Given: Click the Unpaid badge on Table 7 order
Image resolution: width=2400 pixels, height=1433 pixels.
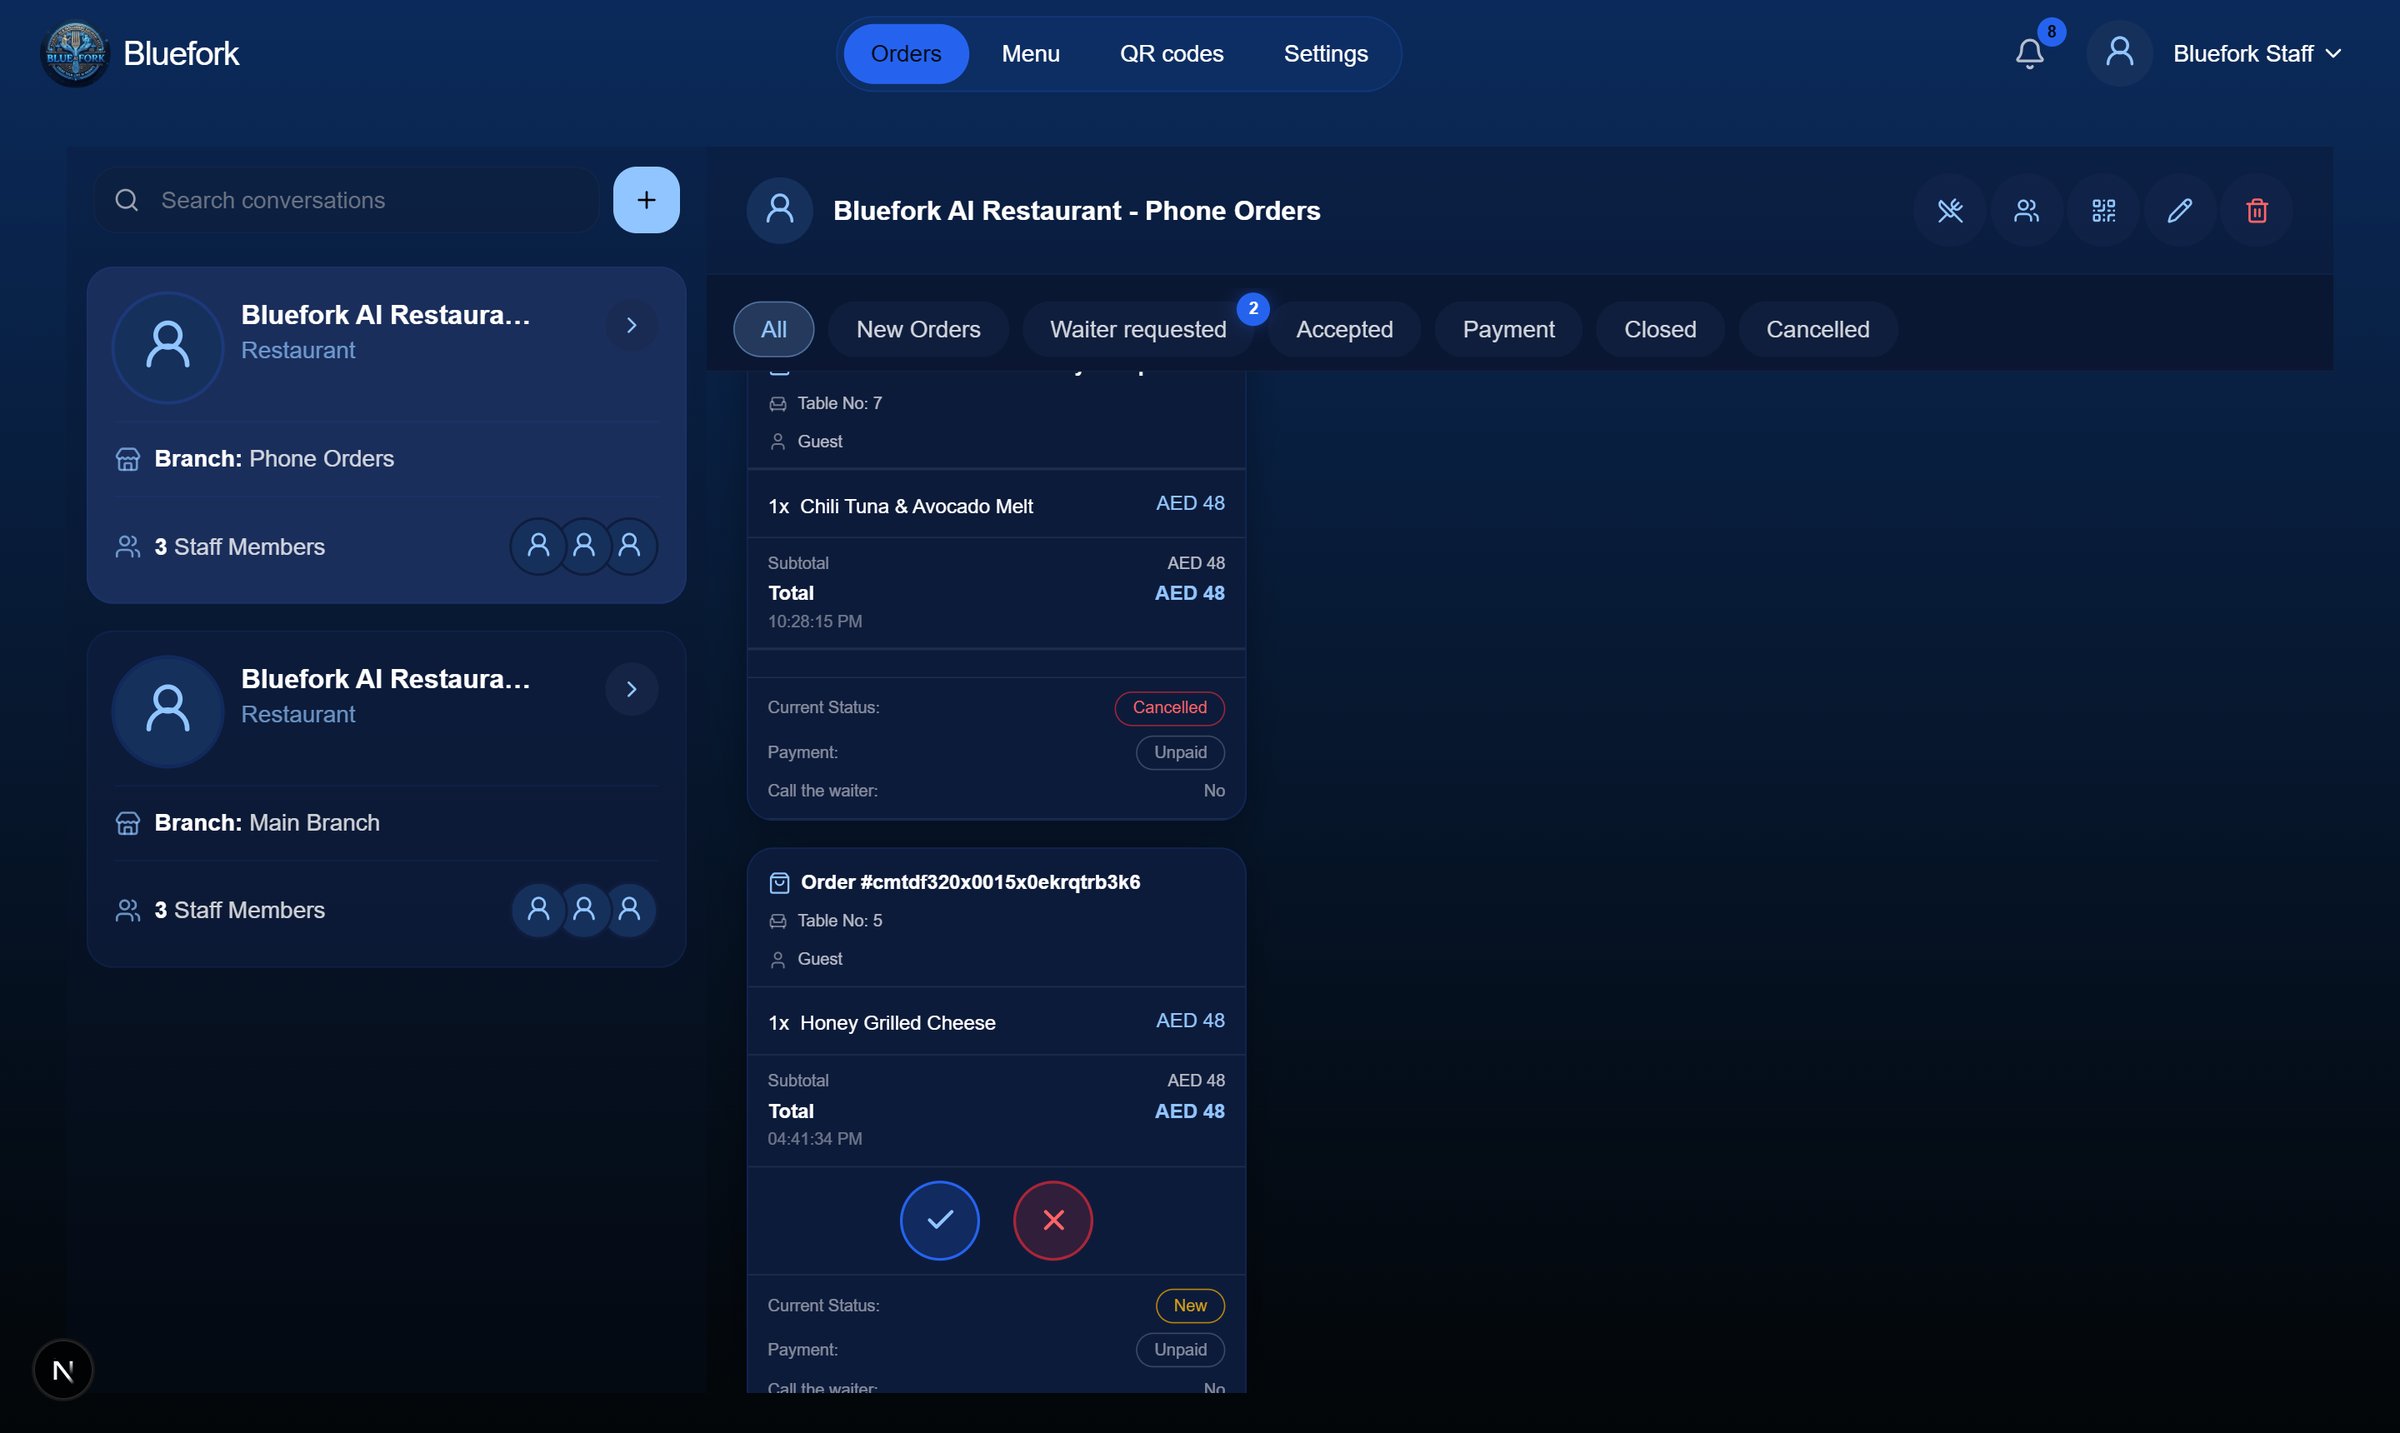Looking at the screenshot, I should [1180, 752].
